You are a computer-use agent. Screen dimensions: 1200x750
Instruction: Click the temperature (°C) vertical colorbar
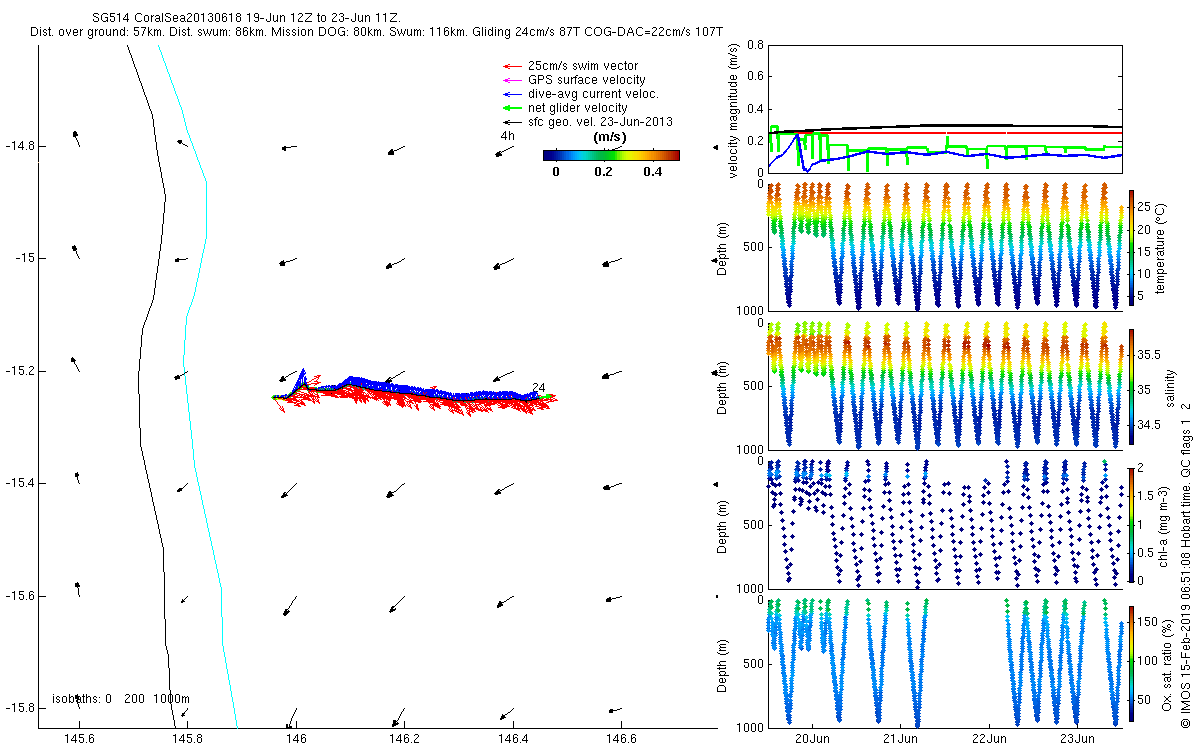click(x=1131, y=246)
